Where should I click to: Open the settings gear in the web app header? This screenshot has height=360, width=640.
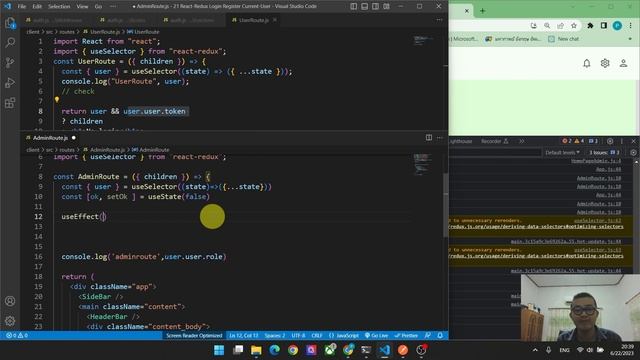pyautogui.click(x=605, y=63)
